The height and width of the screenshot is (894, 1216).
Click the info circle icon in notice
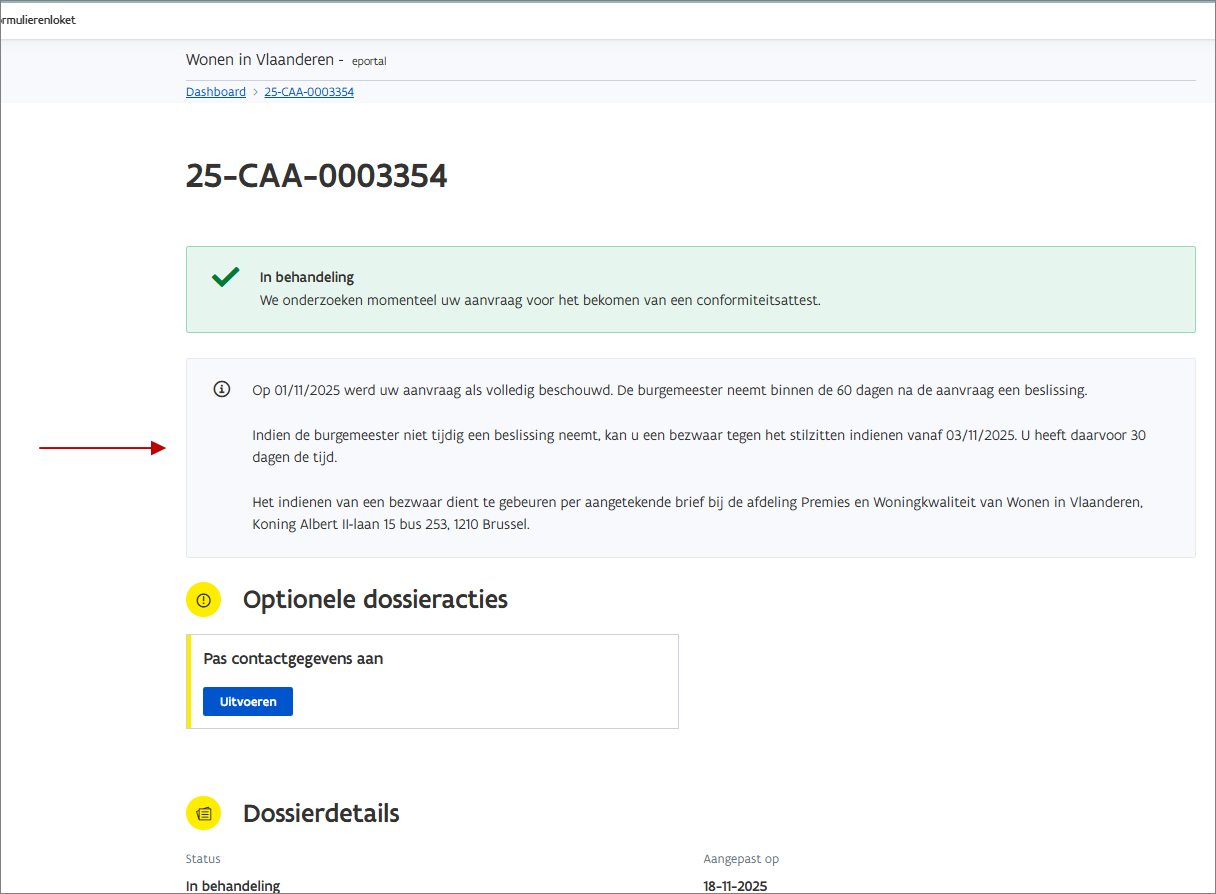click(222, 389)
